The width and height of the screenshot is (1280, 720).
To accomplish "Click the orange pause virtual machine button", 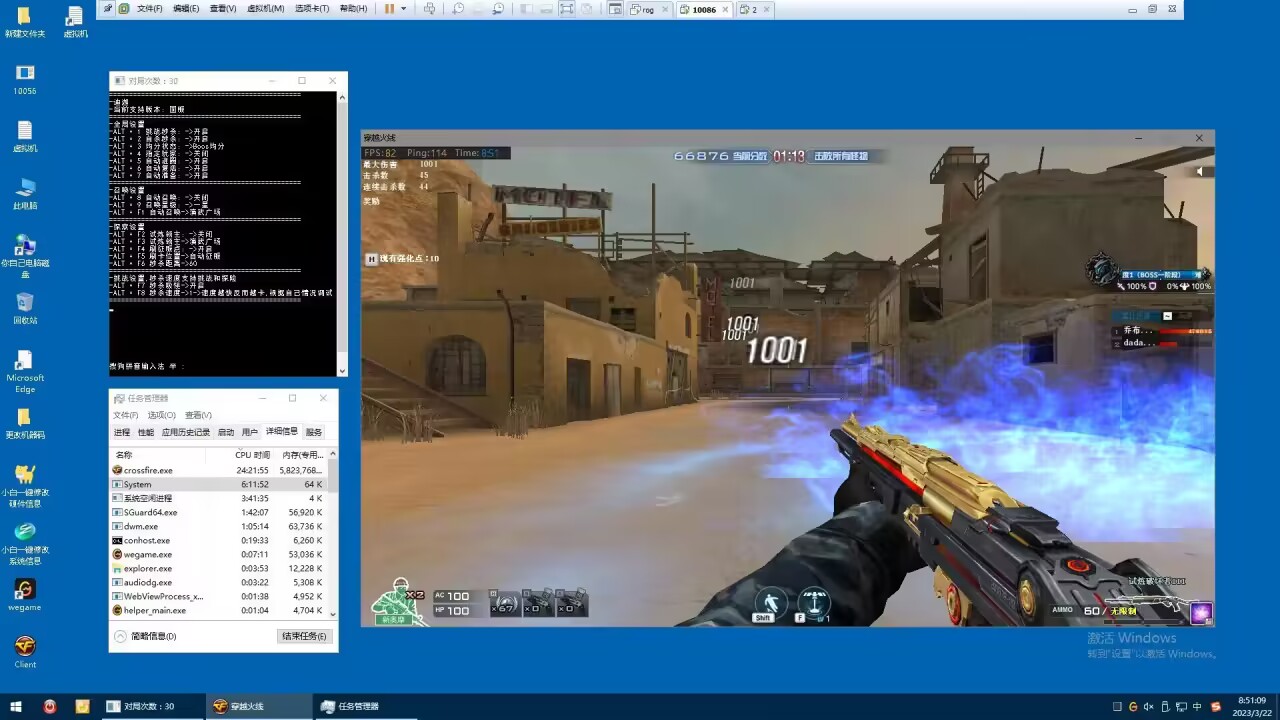I will [x=389, y=9].
